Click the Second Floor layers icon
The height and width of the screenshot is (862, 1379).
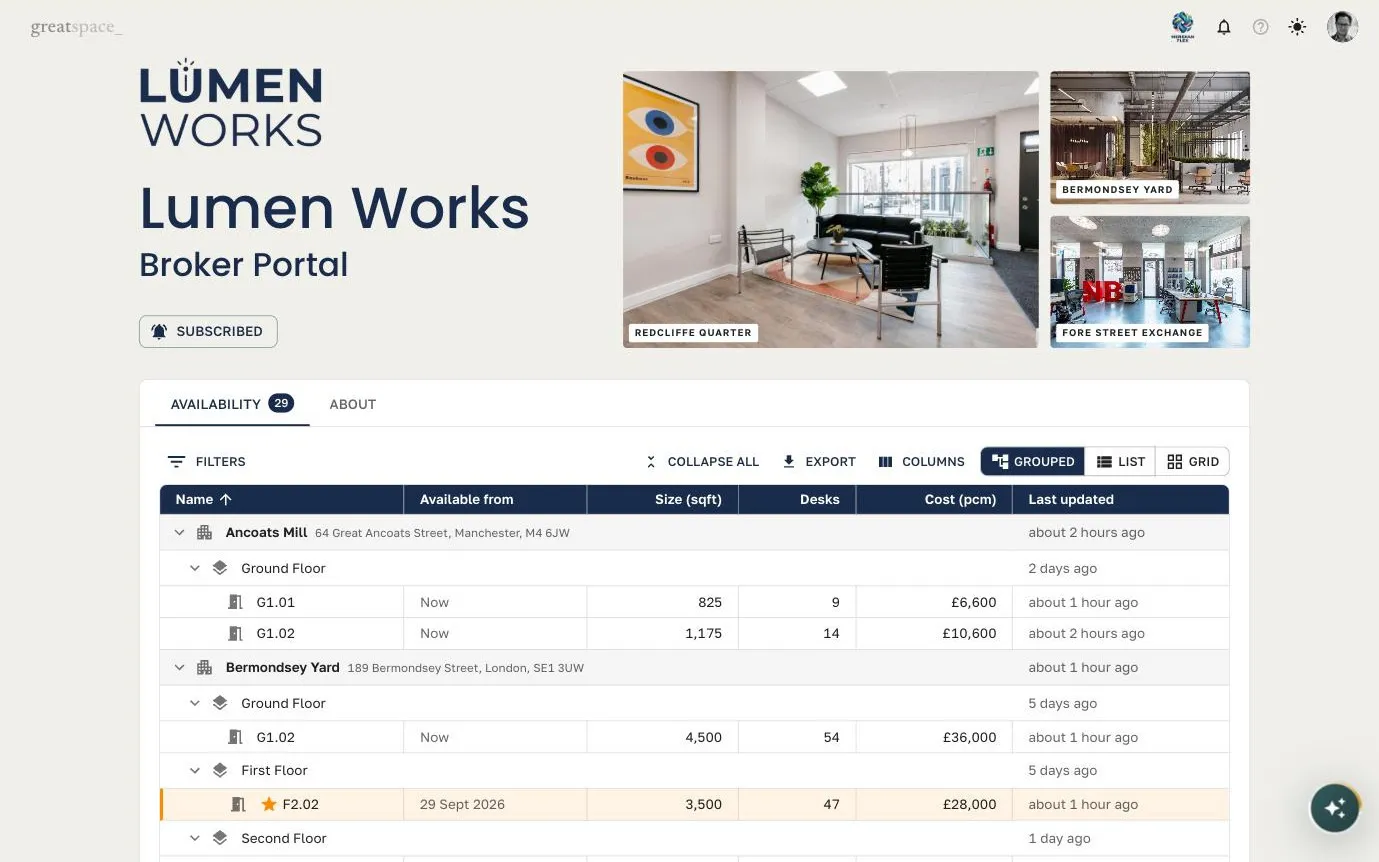point(220,838)
